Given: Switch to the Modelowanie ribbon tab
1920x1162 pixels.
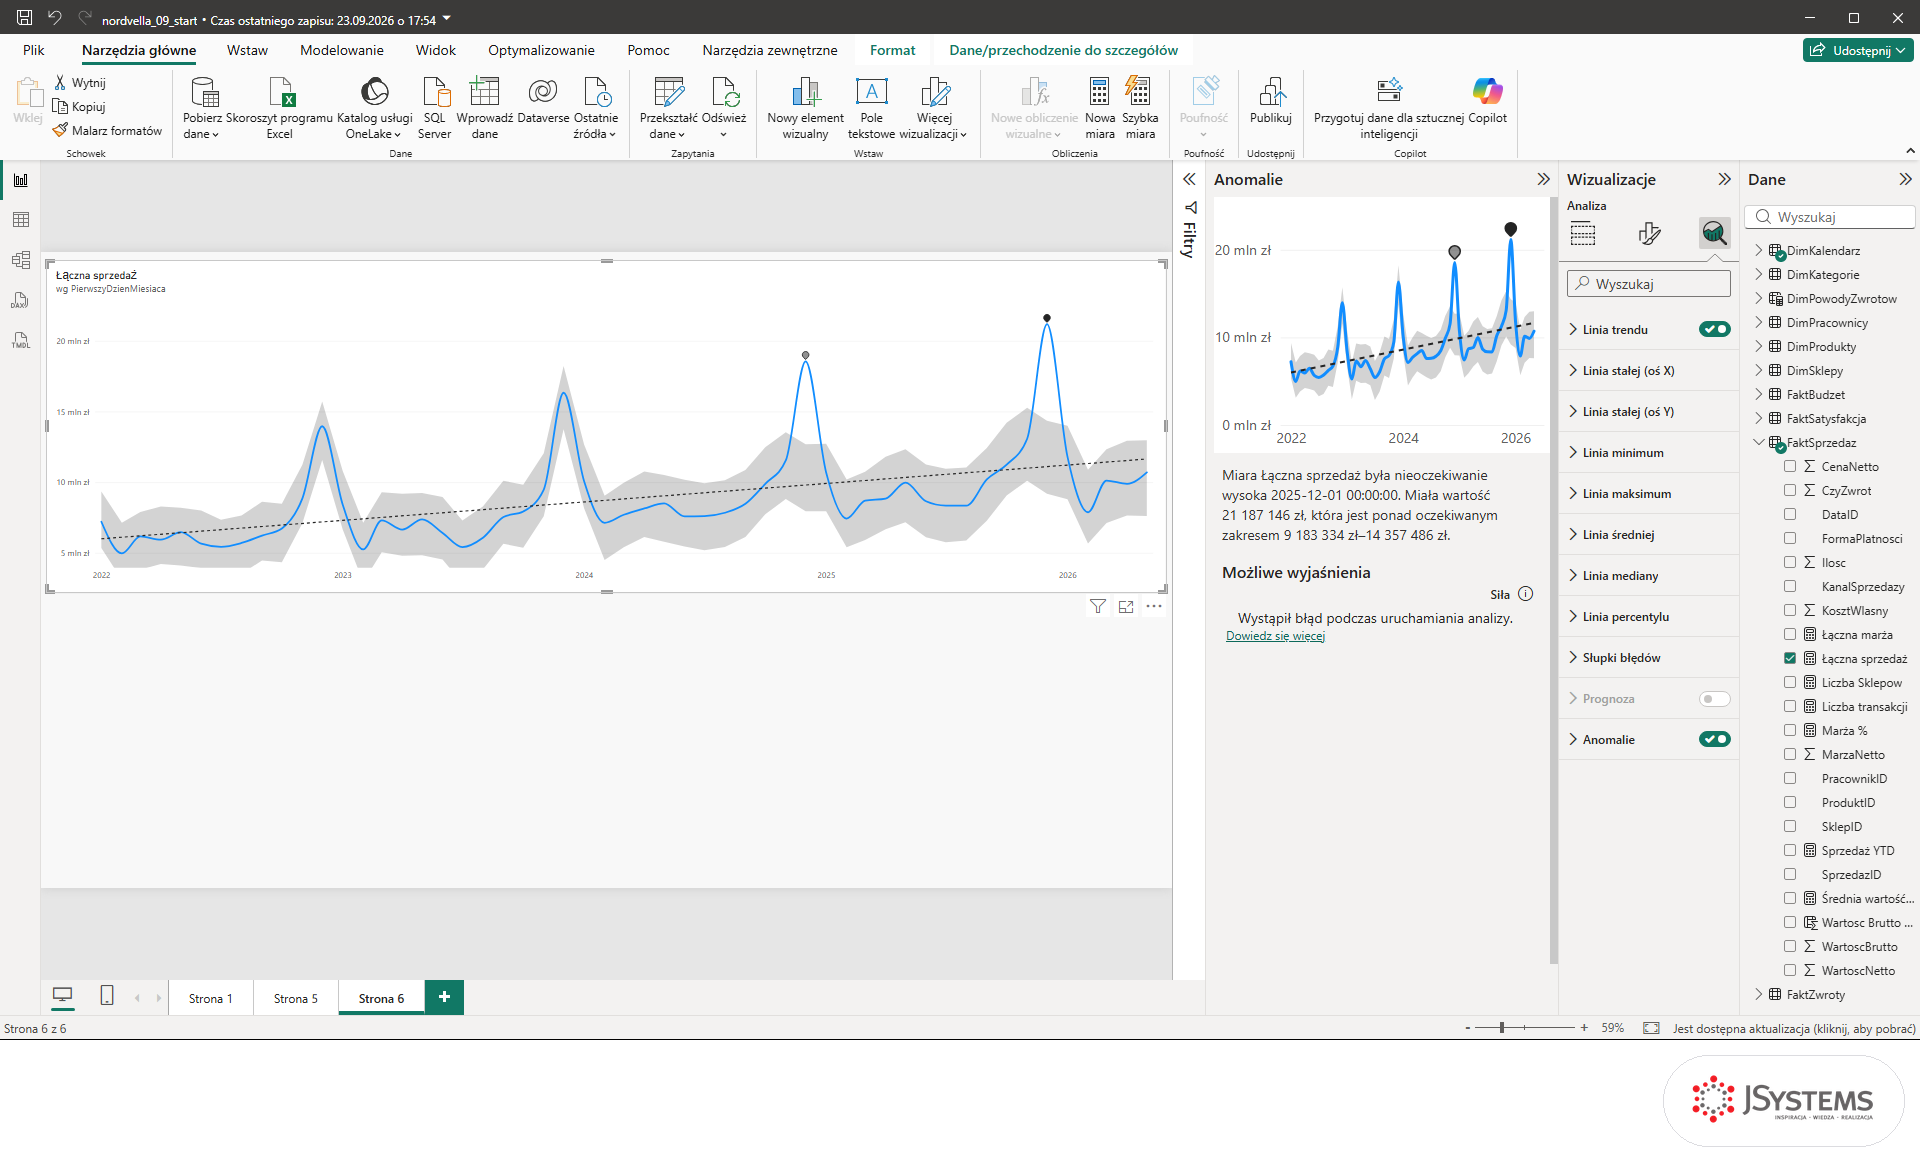Looking at the screenshot, I should [342, 50].
